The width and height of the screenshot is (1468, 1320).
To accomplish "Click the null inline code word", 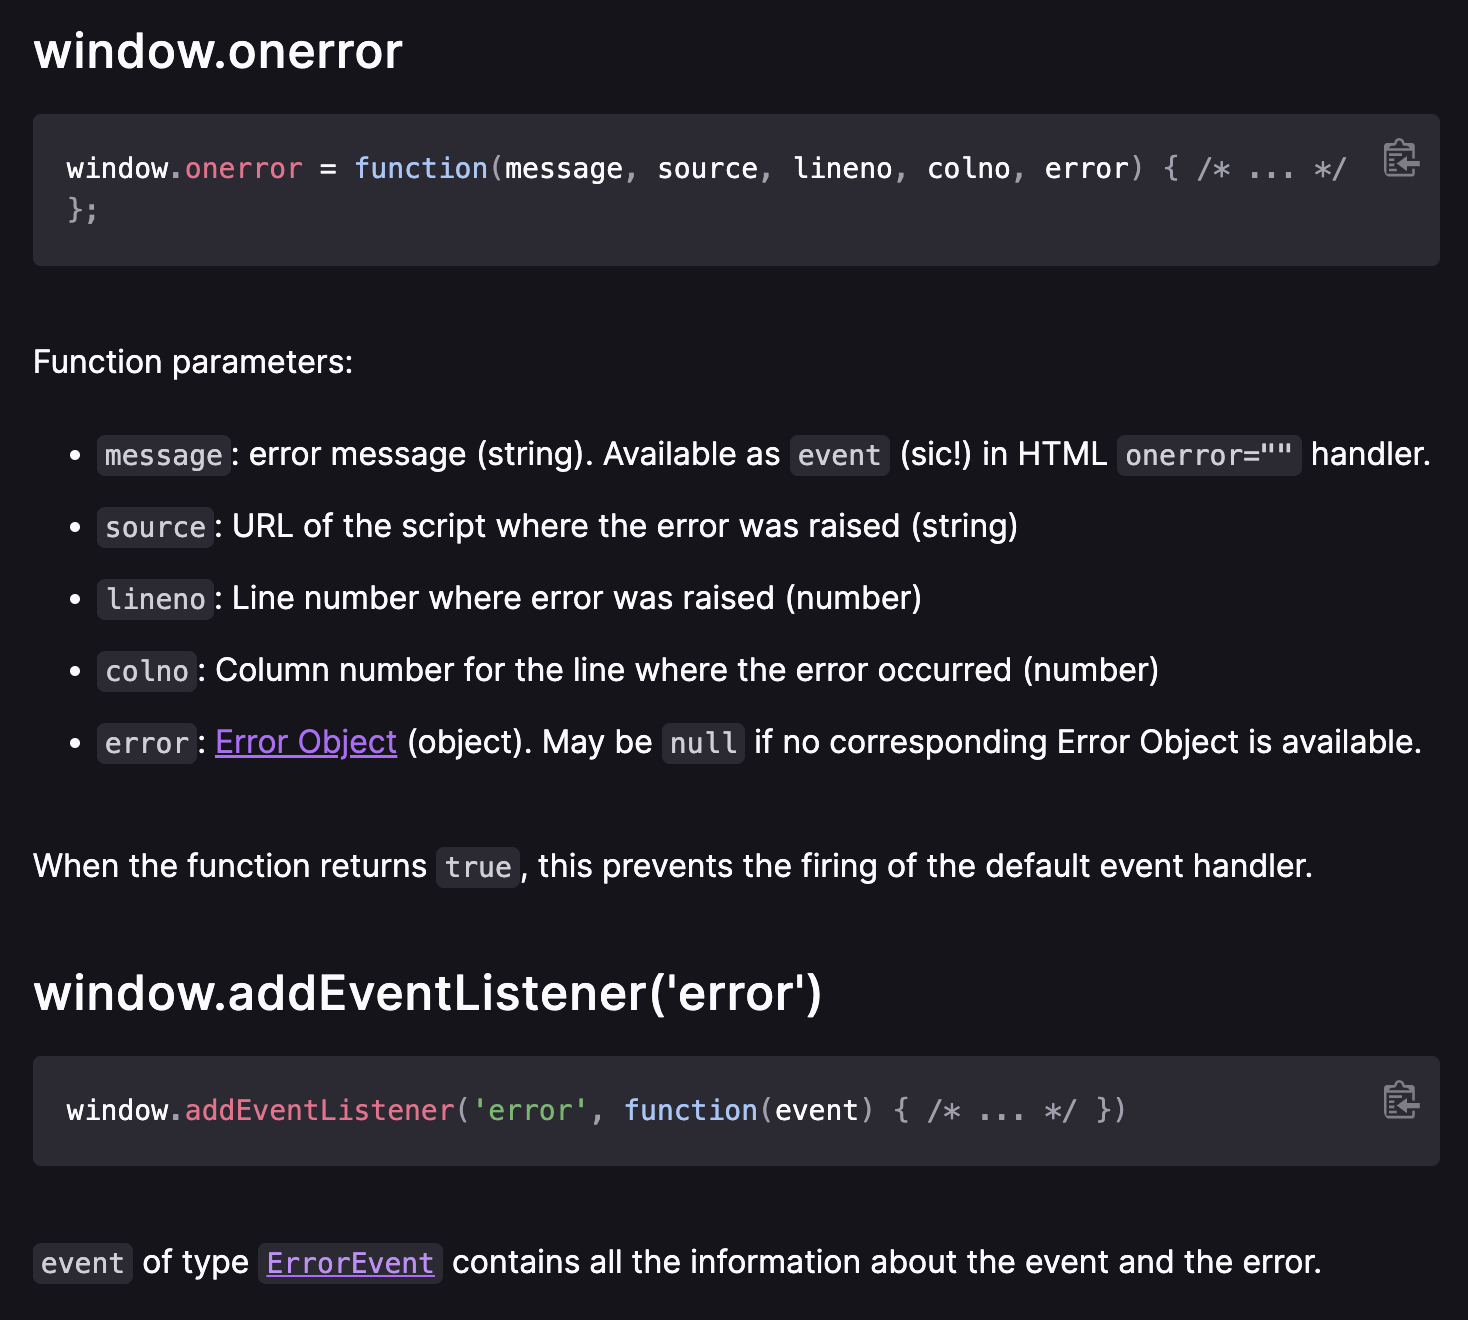I will (703, 743).
